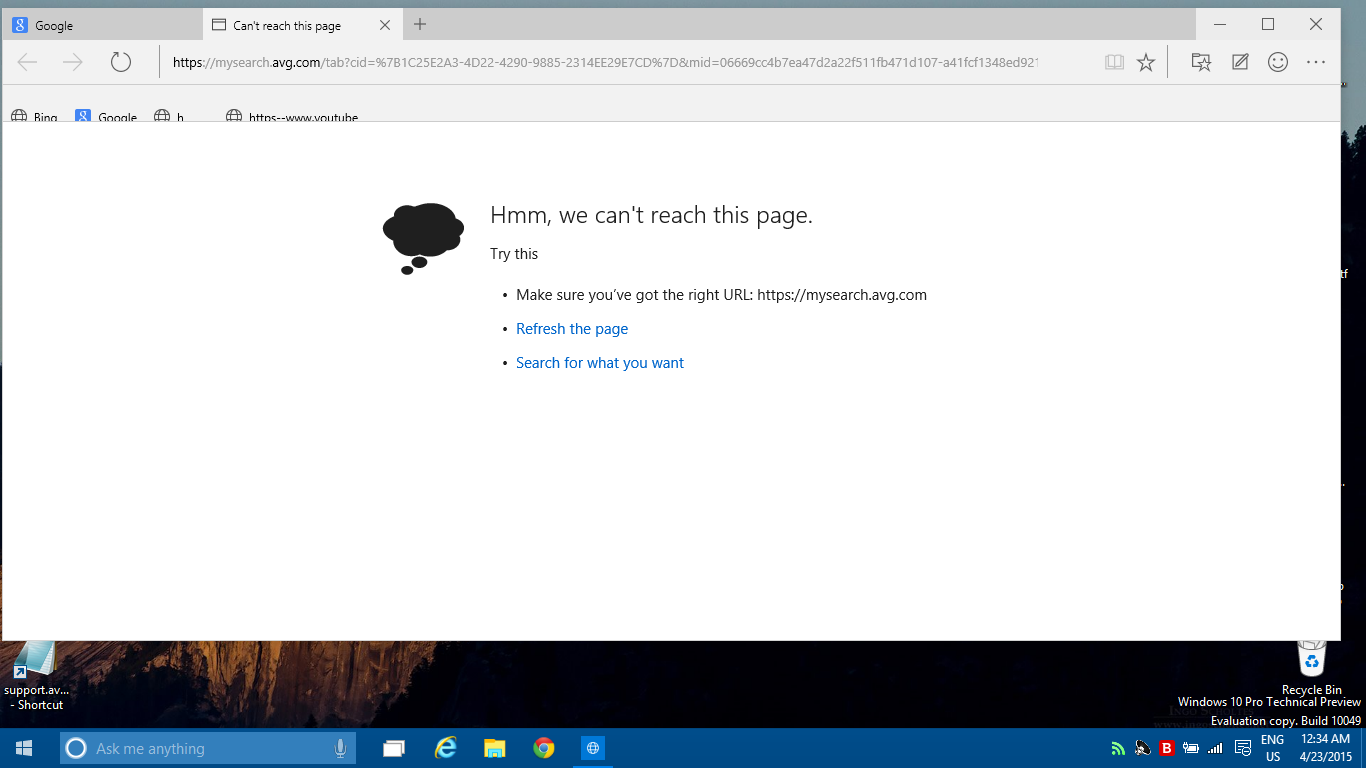This screenshot has height=768, width=1366.
Task: Reload the page with the refresh icon
Action: tap(121, 62)
